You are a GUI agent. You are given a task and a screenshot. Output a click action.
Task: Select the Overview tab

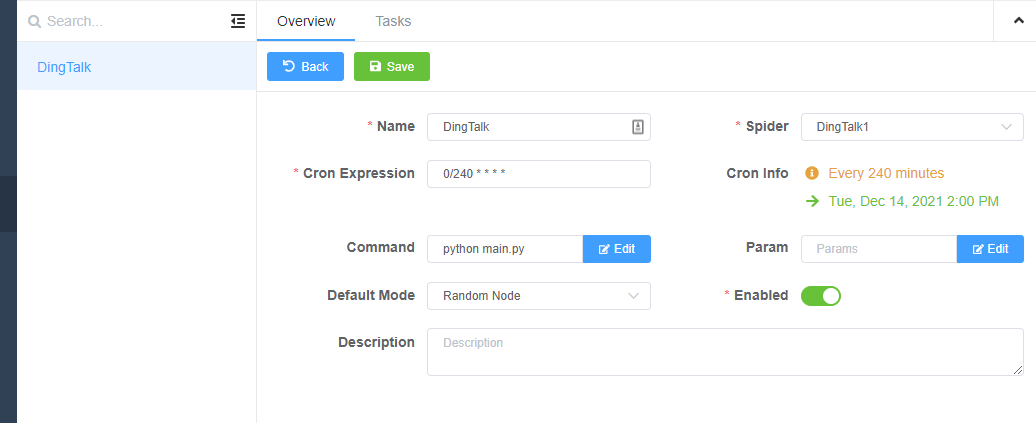pos(306,21)
